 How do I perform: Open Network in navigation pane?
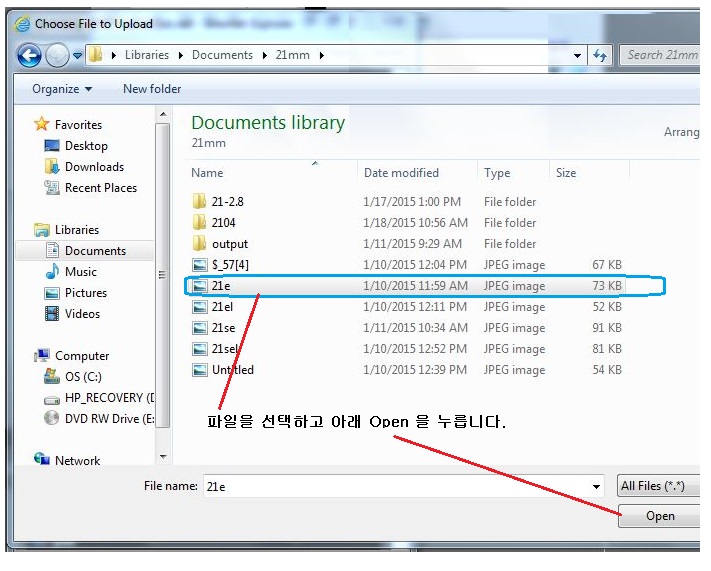pyautogui.click(x=77, y=460)
